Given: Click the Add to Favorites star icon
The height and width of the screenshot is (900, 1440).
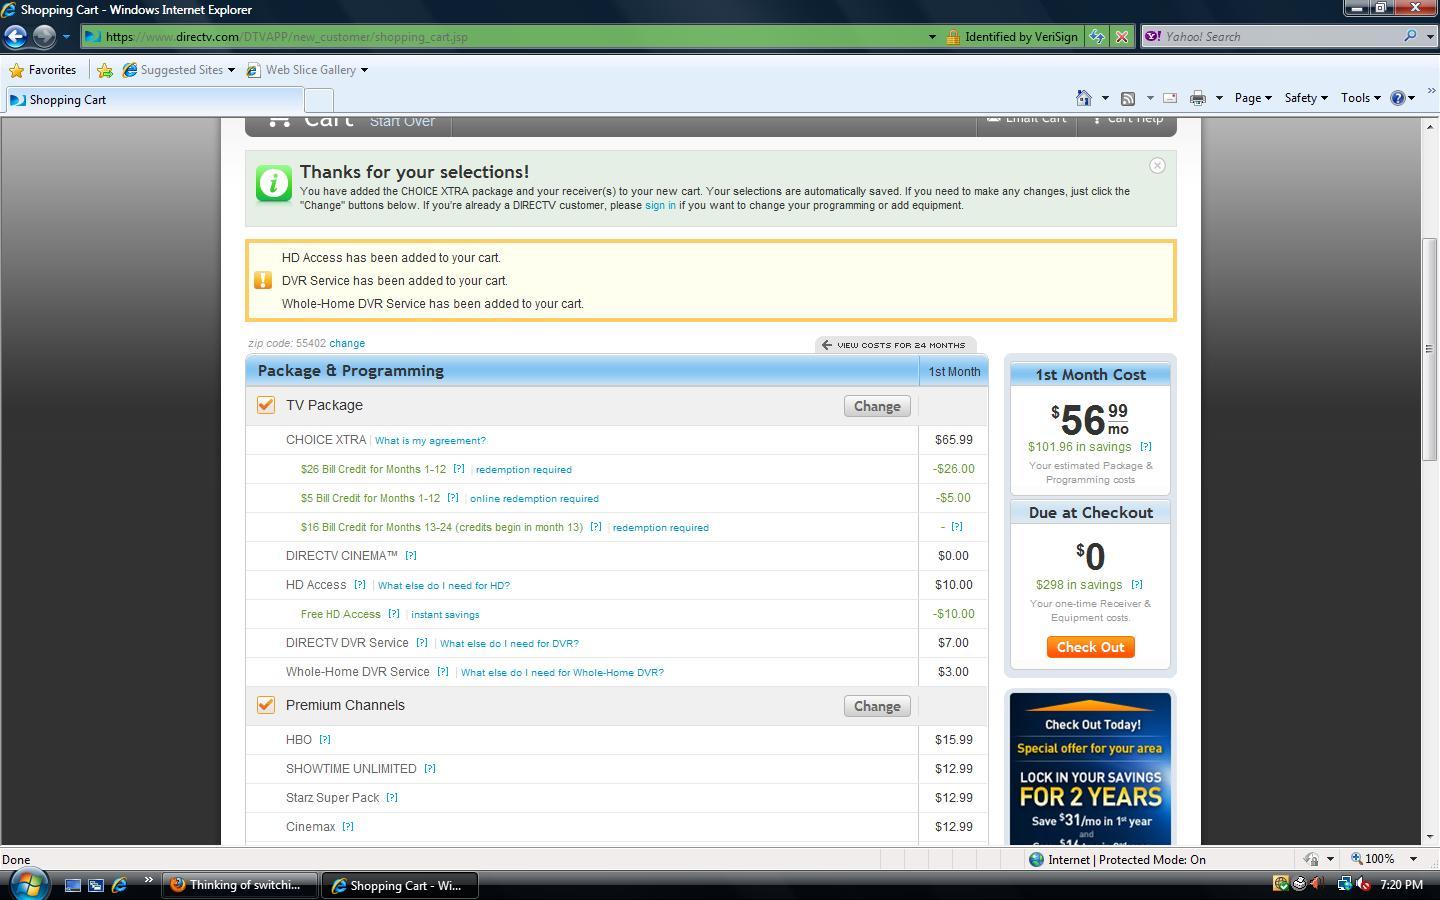Looking at the screenshot, I should (x=105, y=70).
